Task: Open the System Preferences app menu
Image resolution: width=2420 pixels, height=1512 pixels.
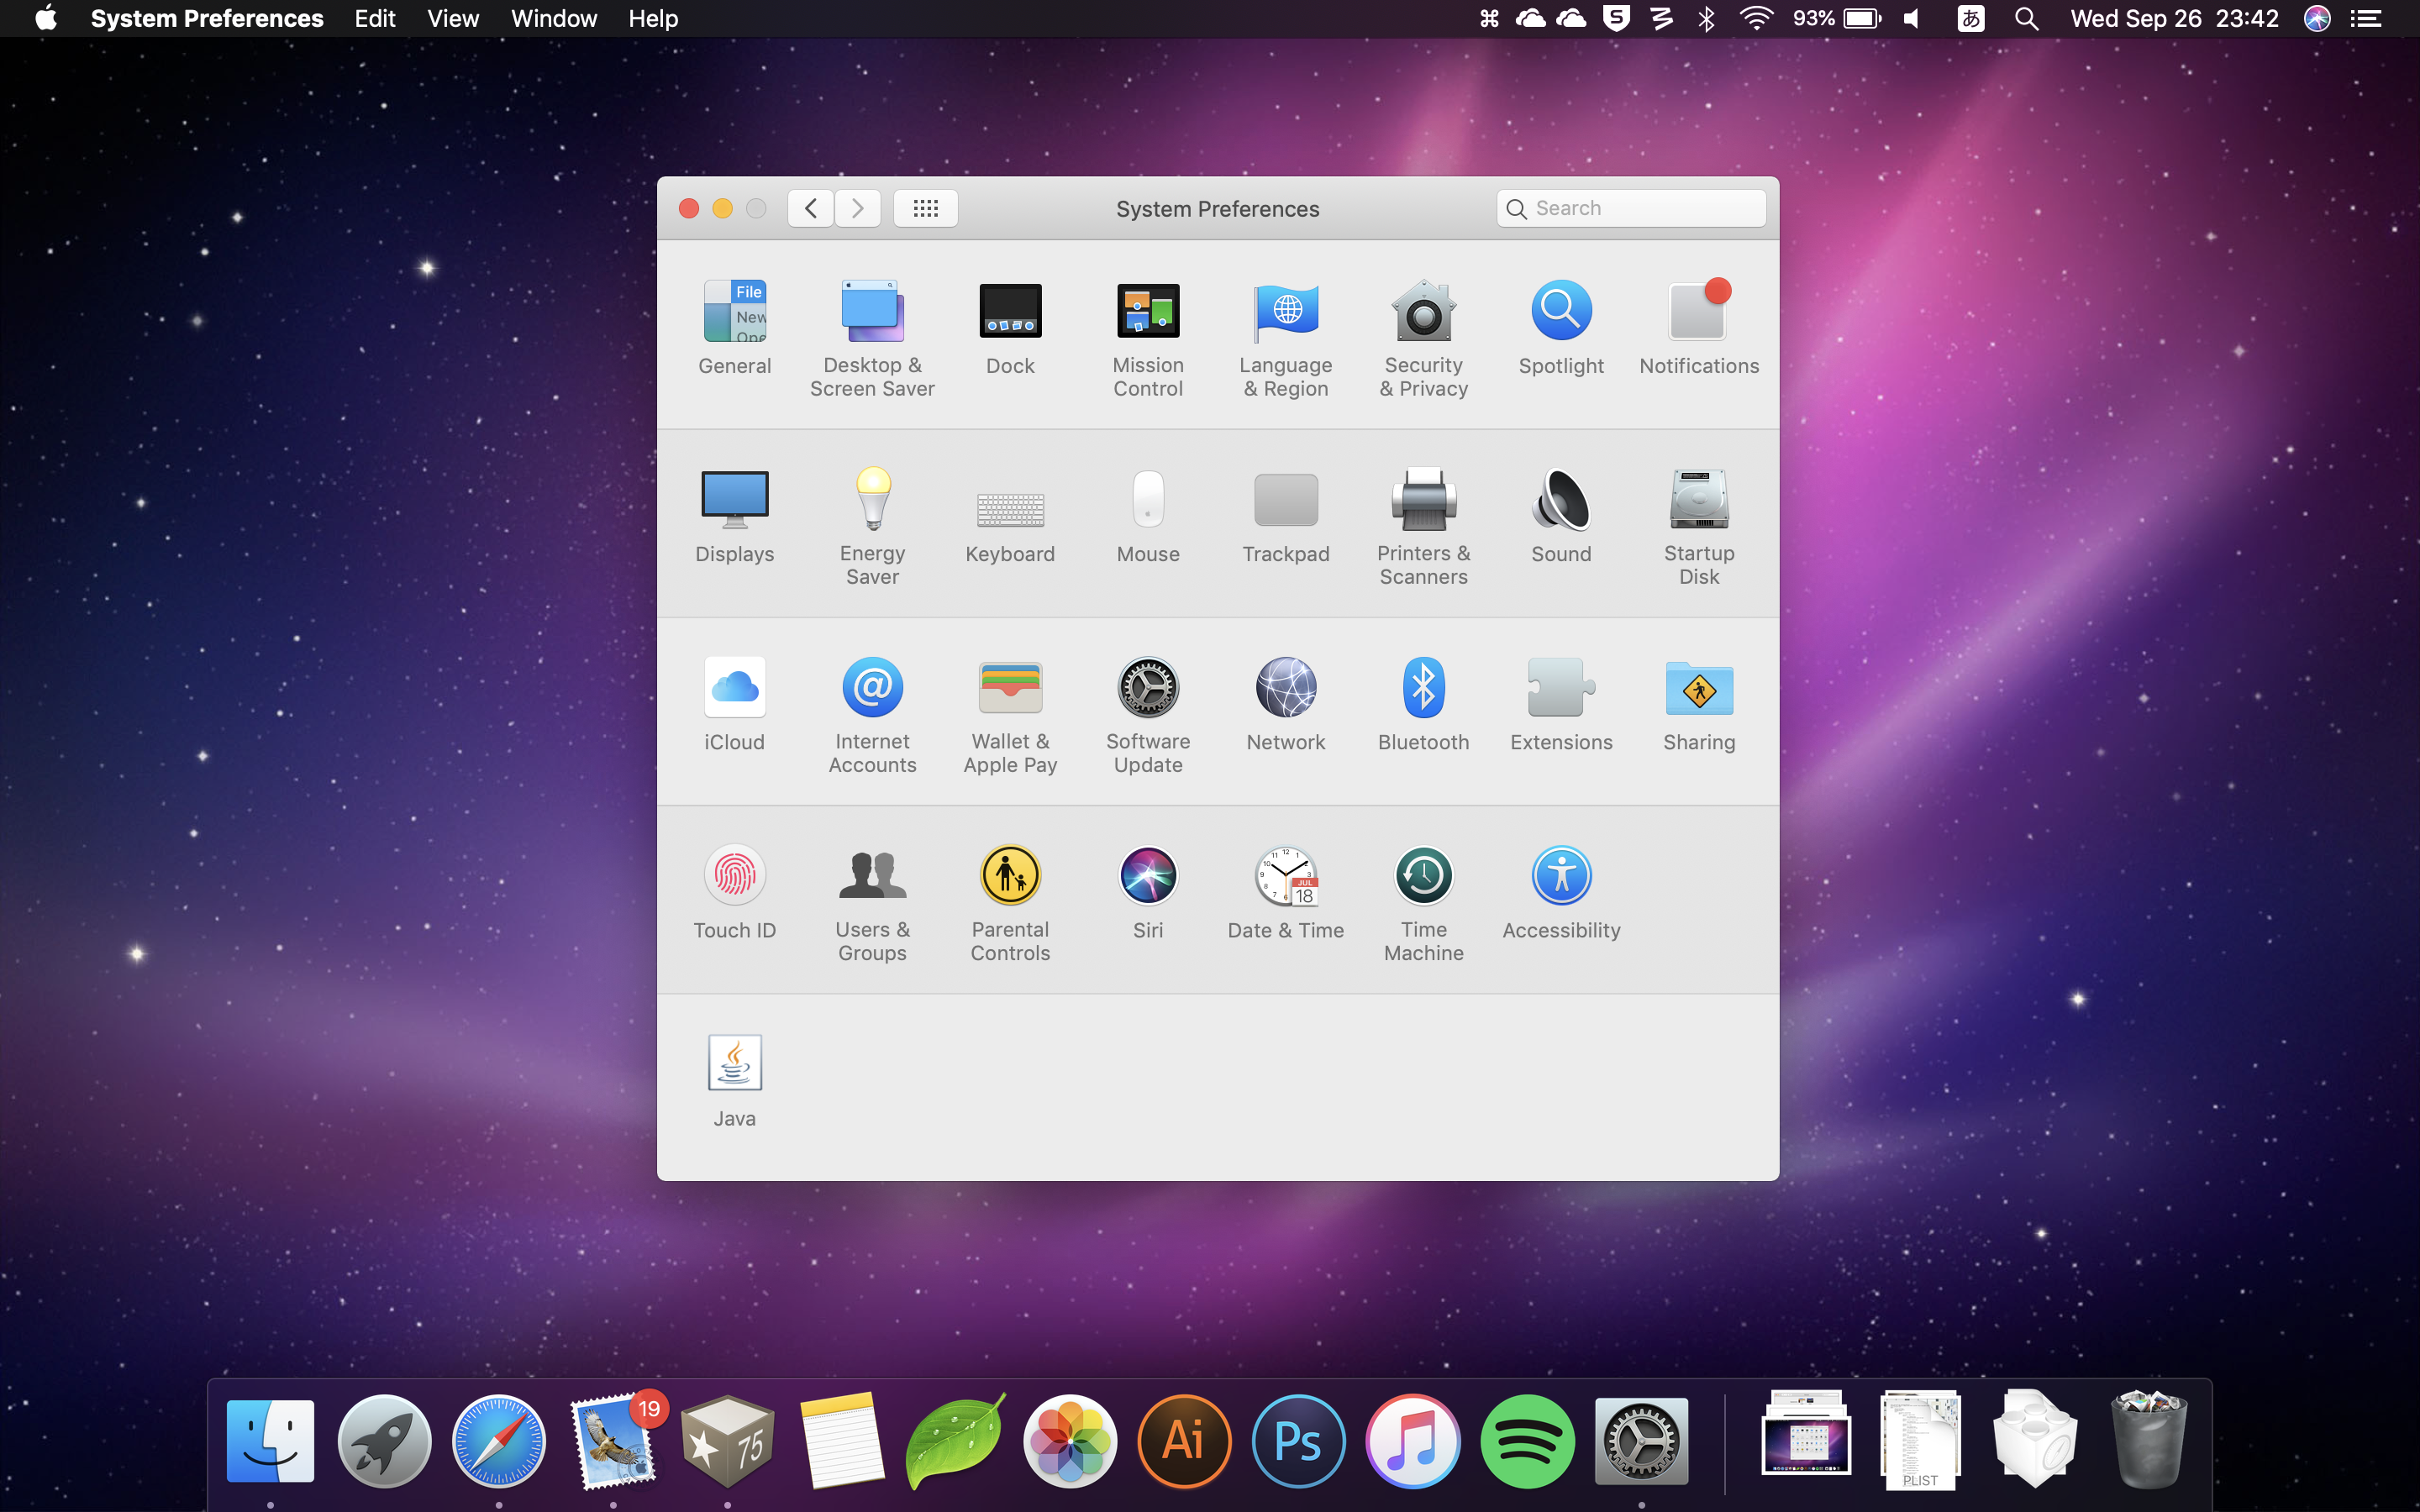Action: [x=207, y=18]
